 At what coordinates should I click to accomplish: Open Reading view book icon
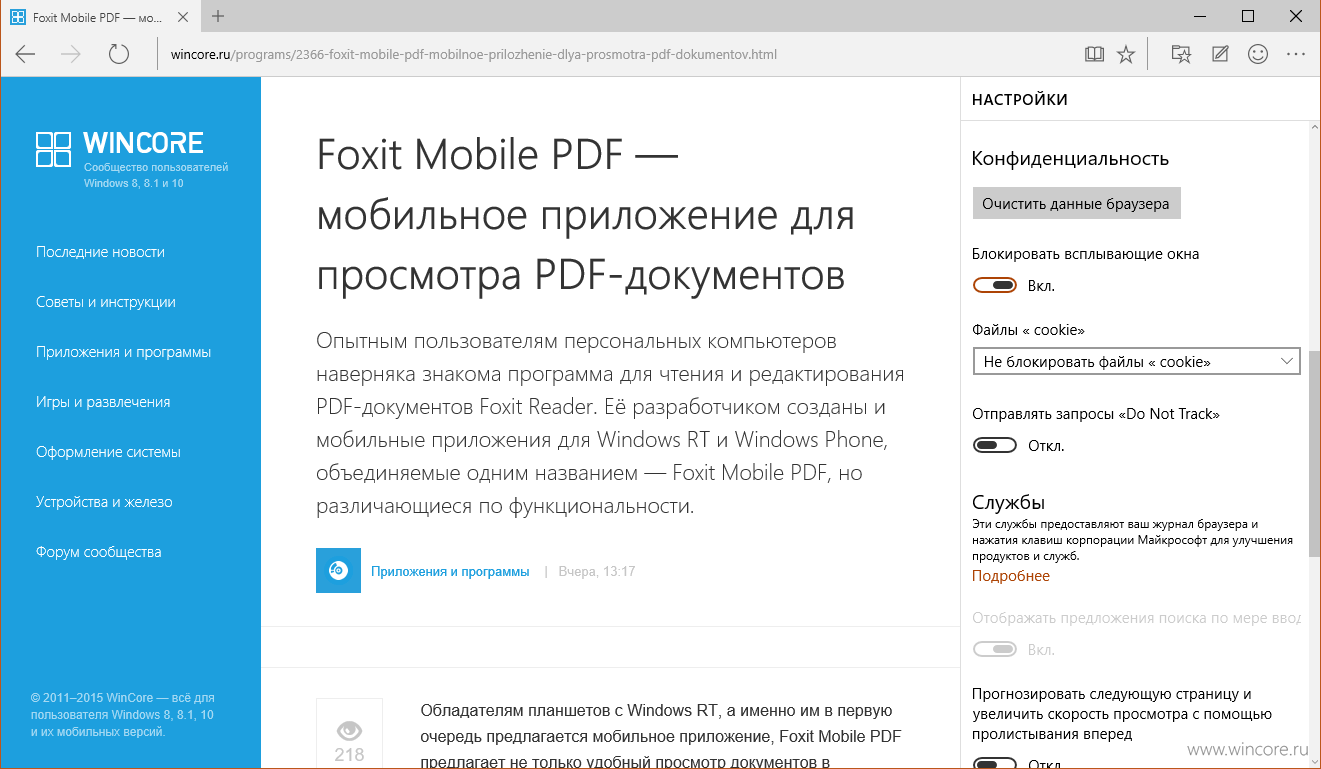[1095, 54]
